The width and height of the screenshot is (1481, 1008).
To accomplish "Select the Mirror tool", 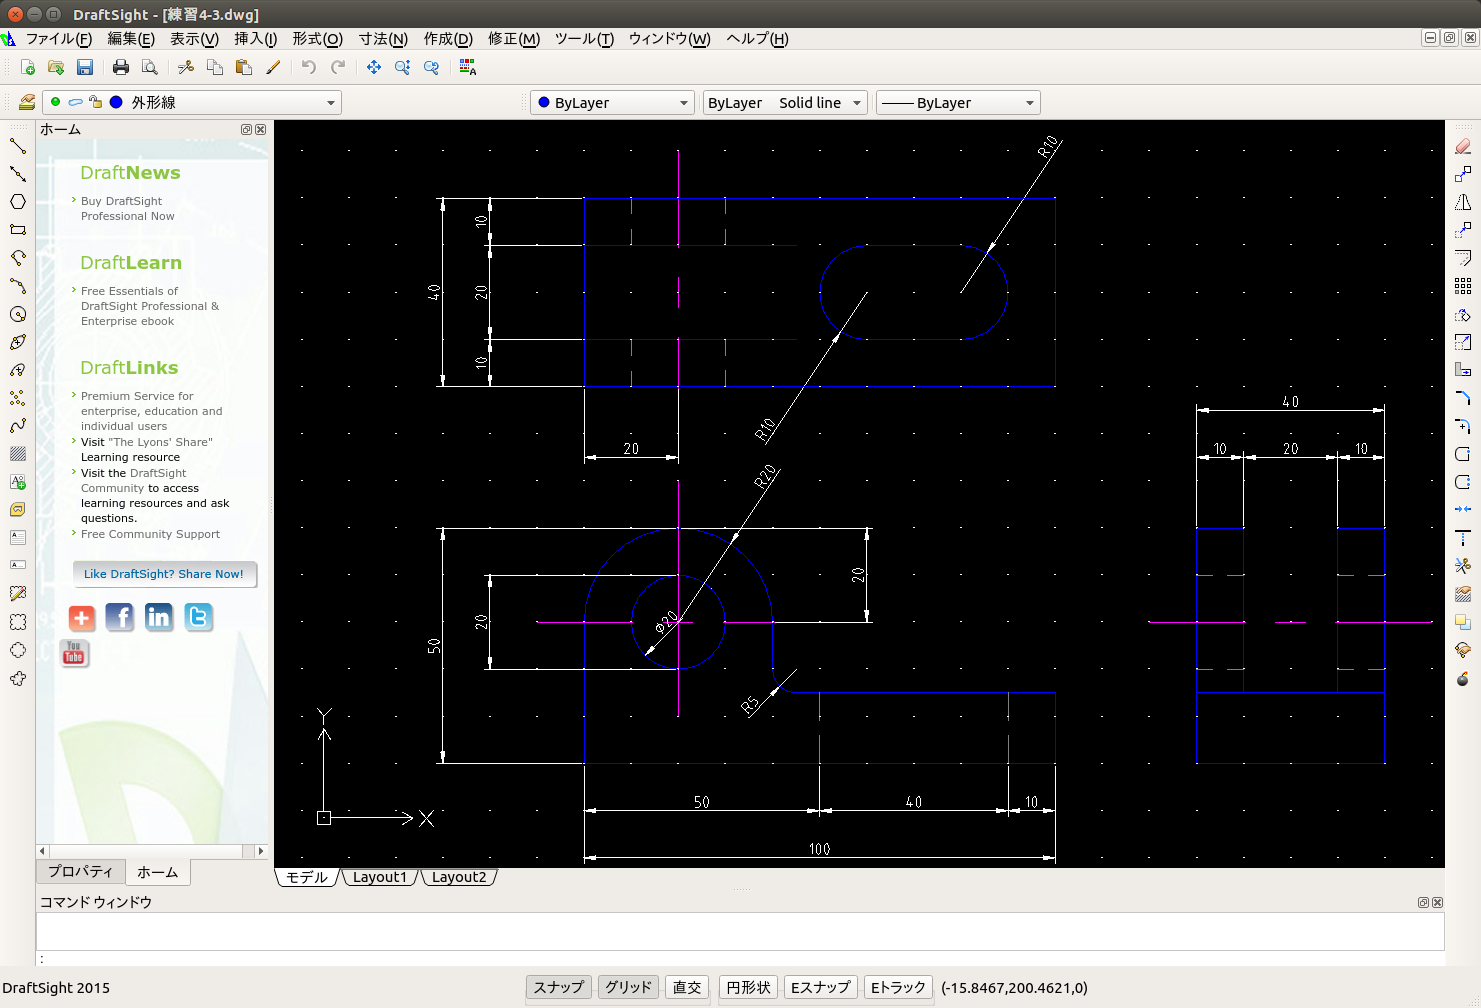I will pyautogui.click(x=1463, y=202).
